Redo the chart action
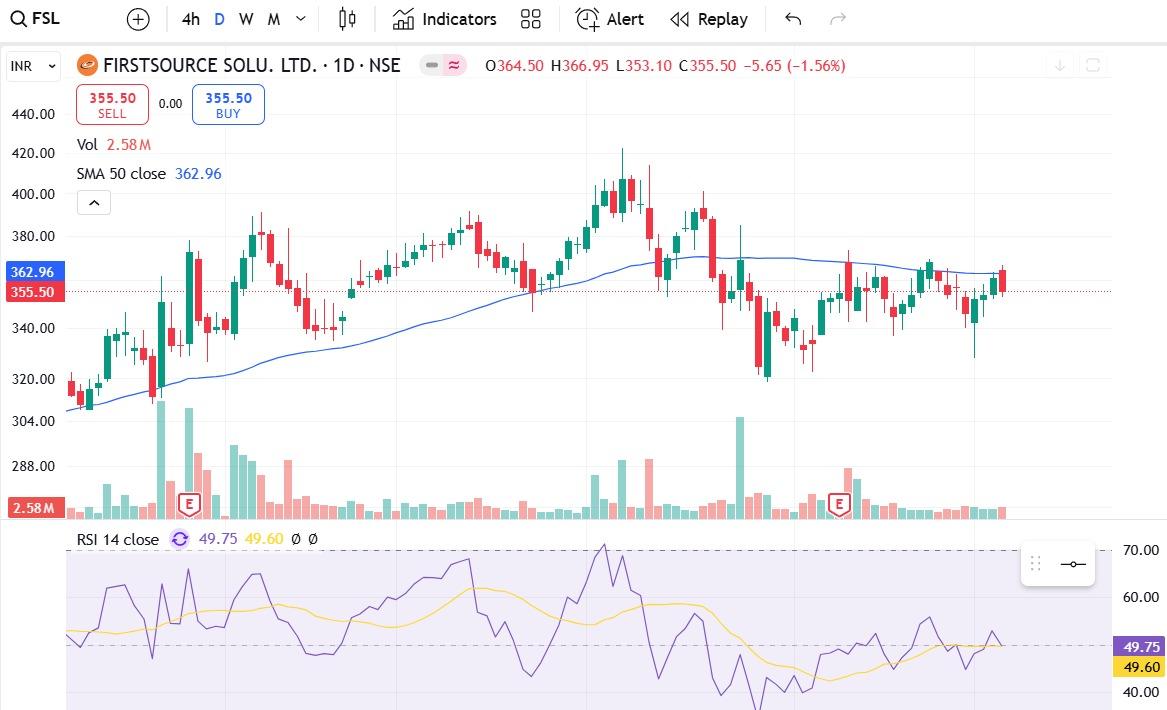 coord(838,19)
